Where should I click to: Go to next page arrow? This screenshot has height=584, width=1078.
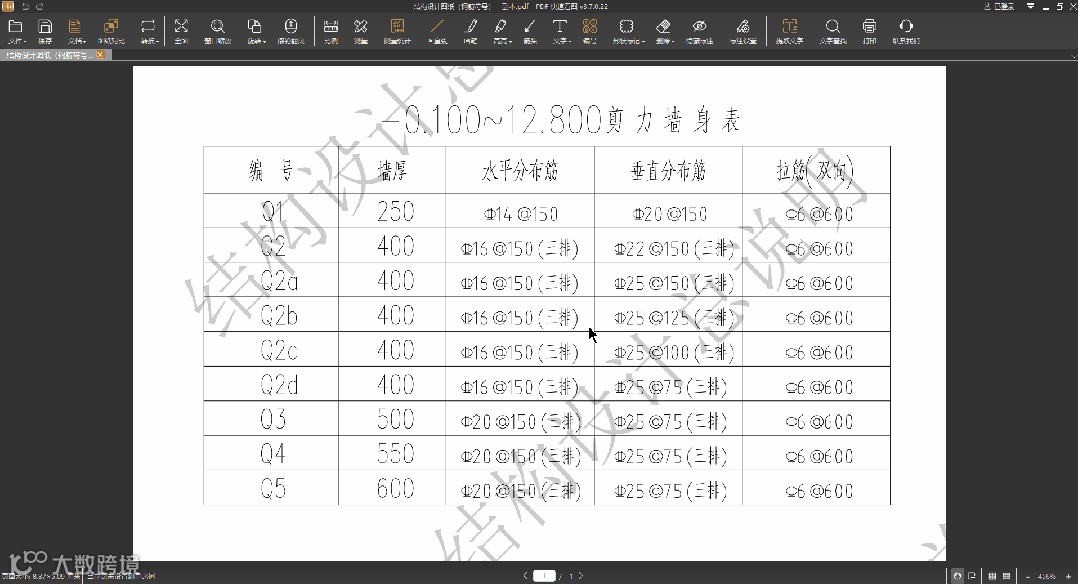[580, 576]
